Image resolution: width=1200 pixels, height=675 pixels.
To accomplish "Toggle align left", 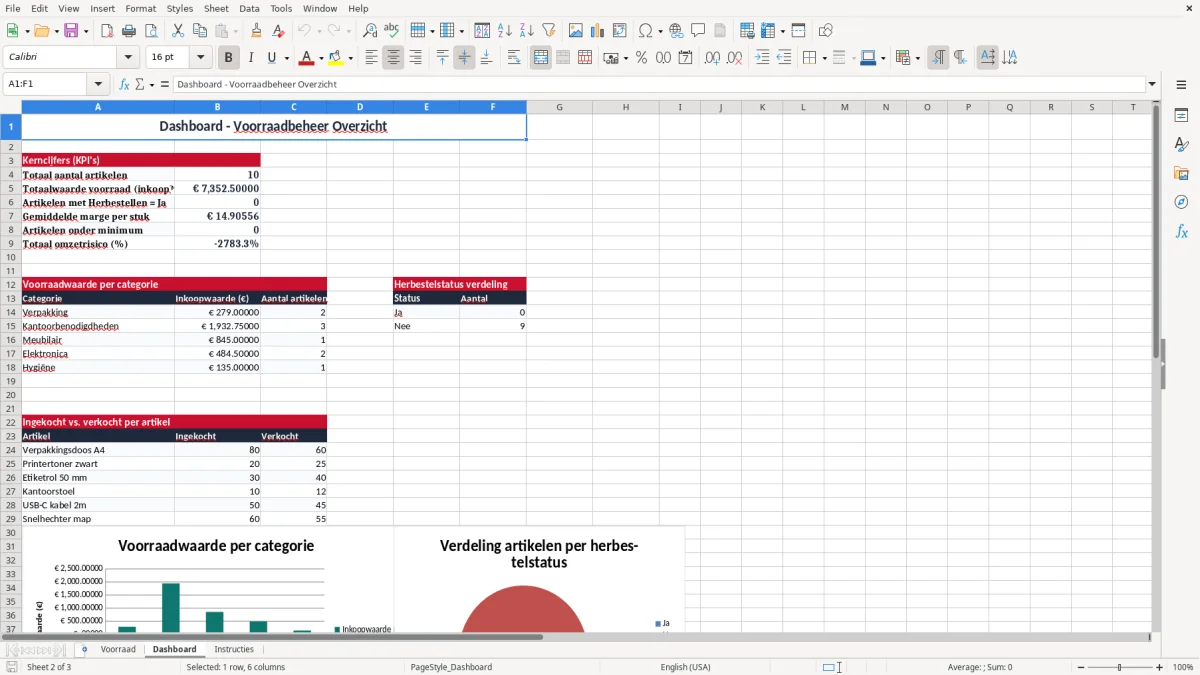I will coord(371,58).
